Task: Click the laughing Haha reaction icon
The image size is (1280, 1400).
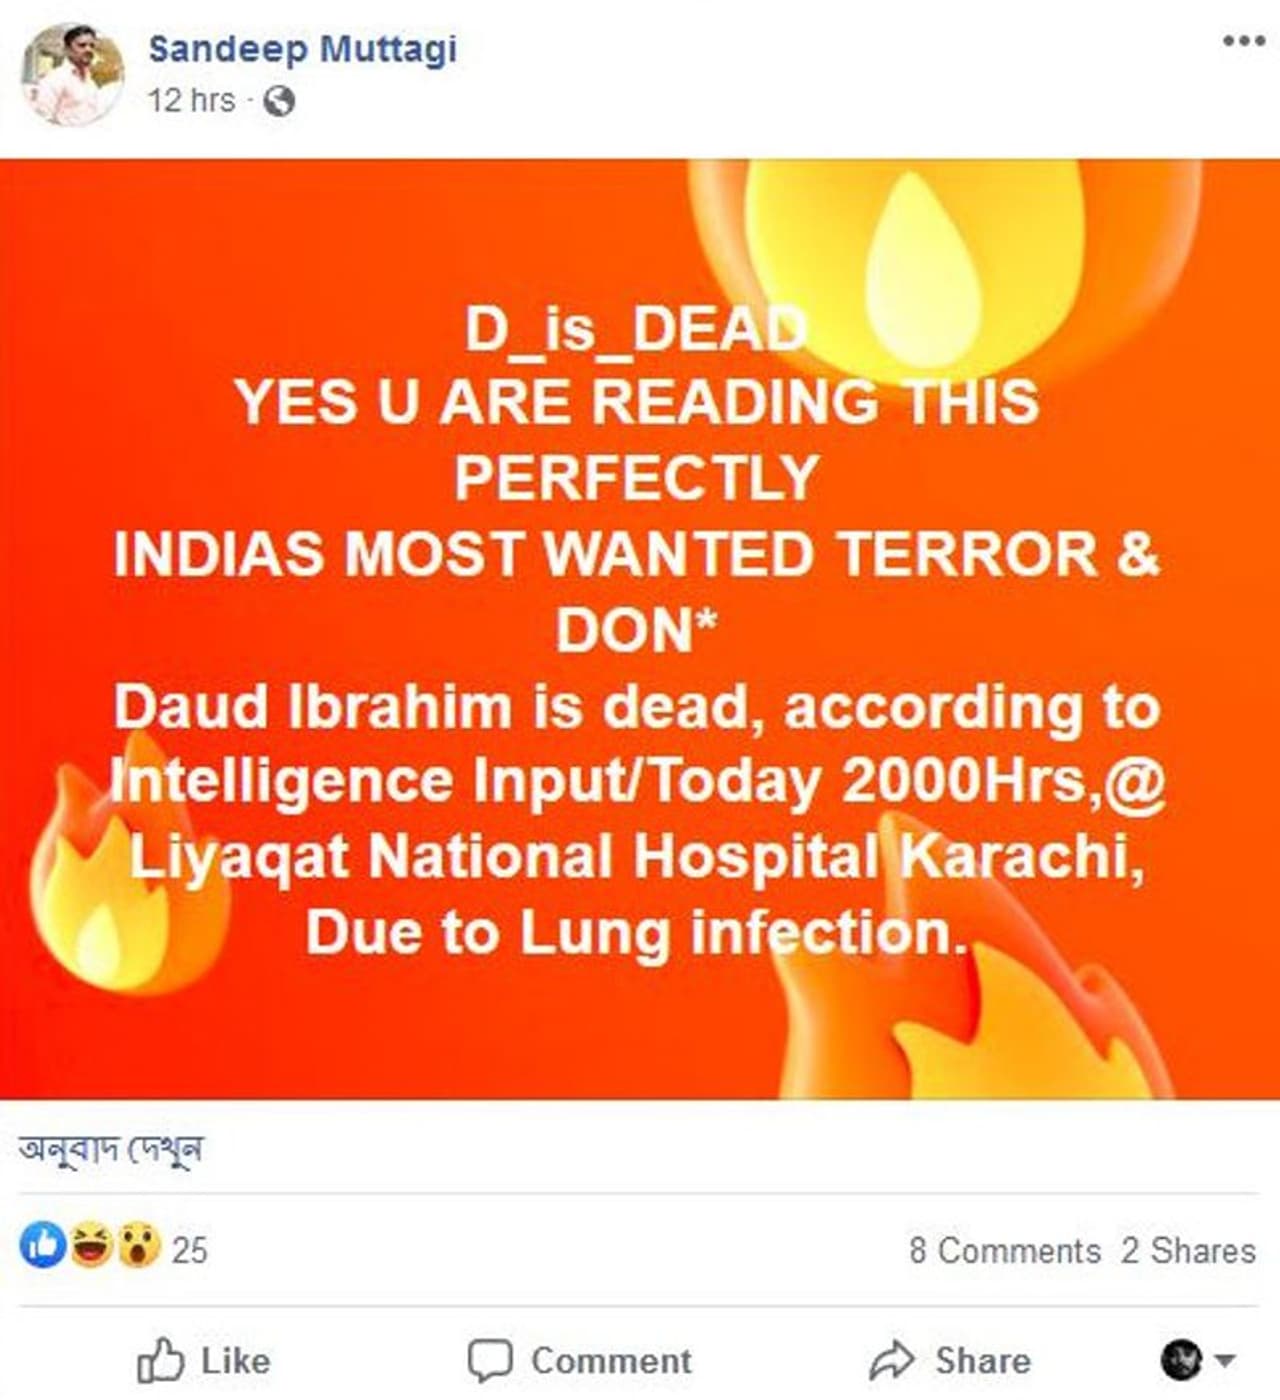Action: click(x=91, y=1246)
